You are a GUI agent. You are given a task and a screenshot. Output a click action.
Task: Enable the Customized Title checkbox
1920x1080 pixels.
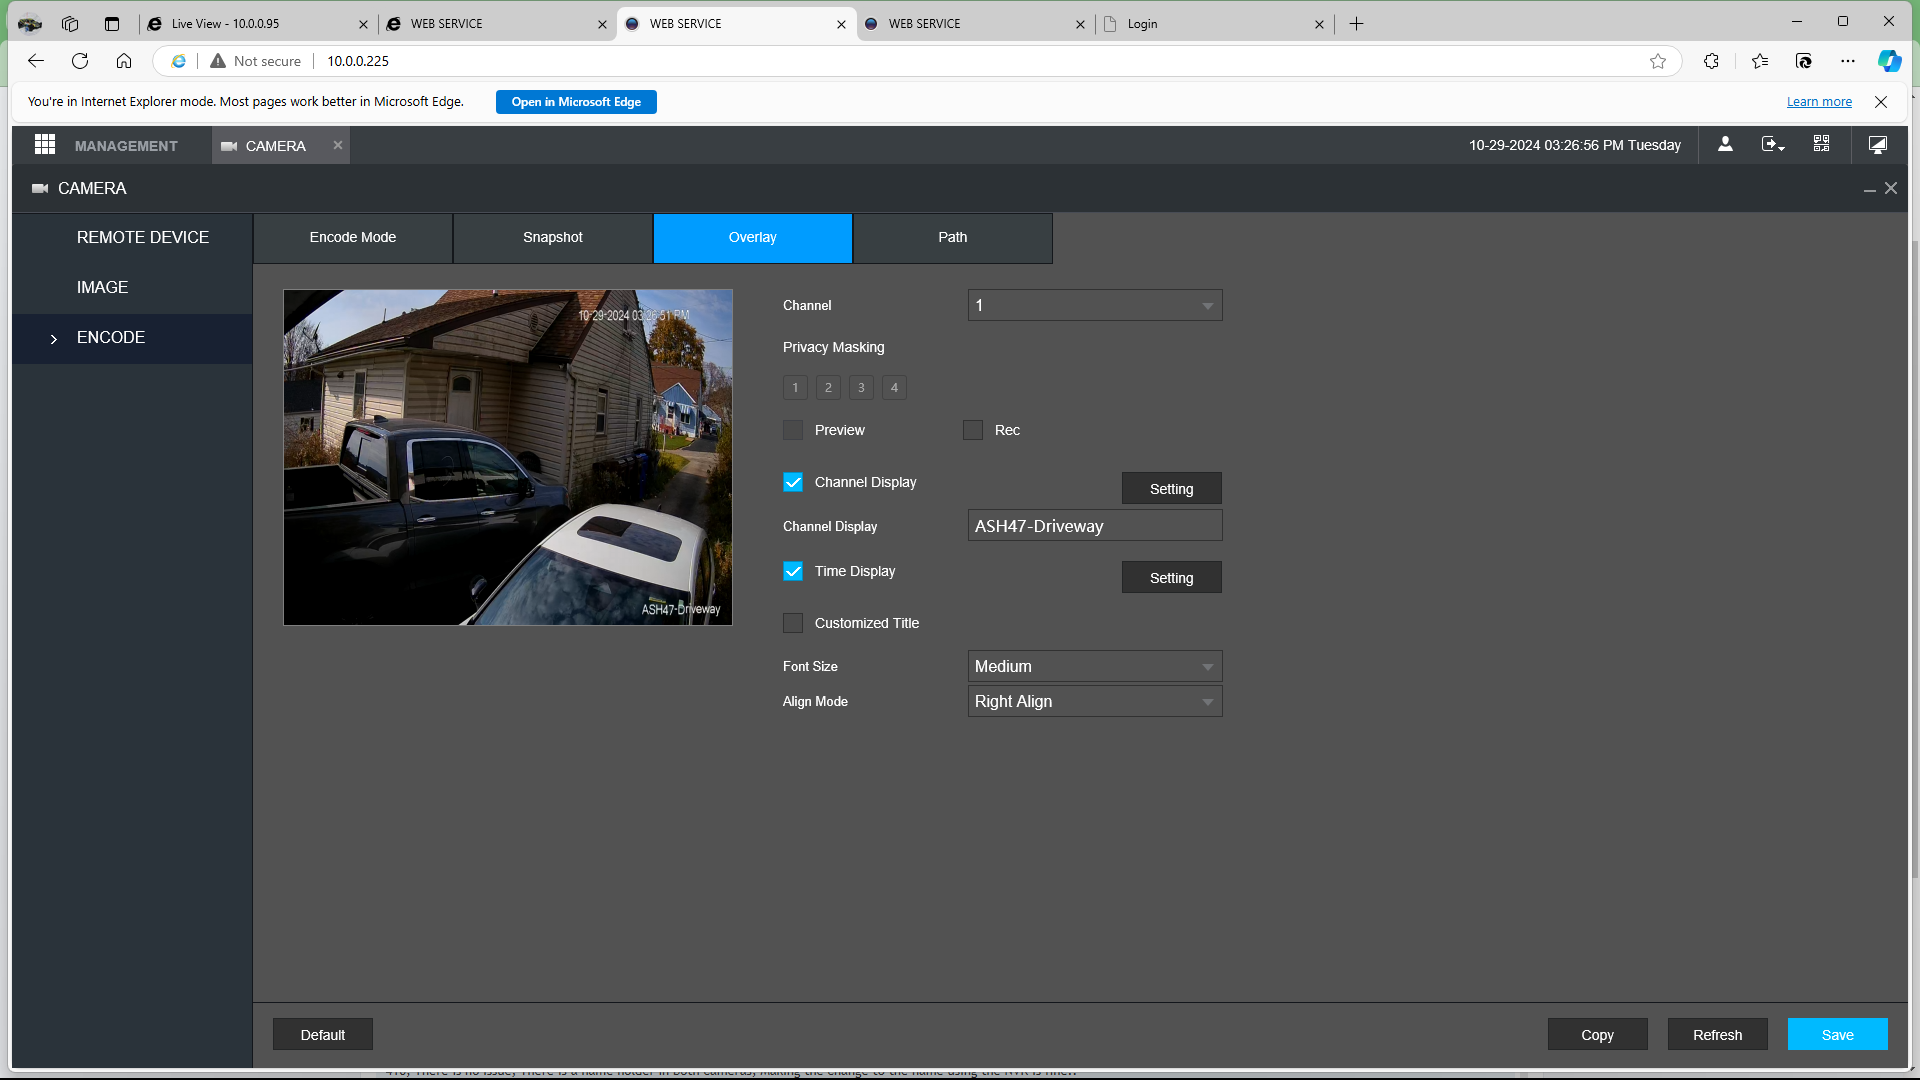[x=793, y=623]
